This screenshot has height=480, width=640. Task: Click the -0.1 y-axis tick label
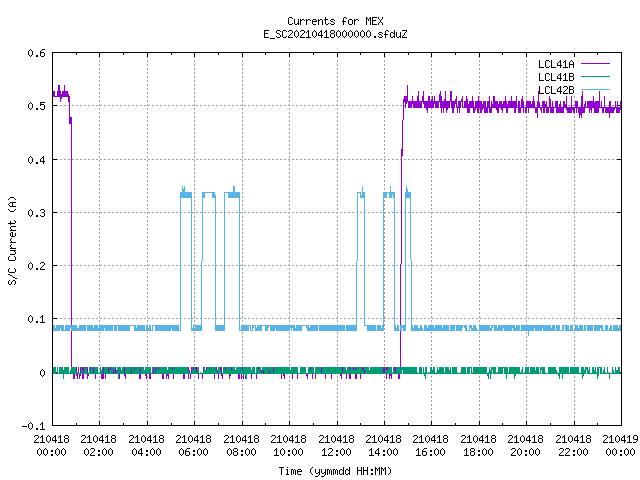(x=33, y=426)
